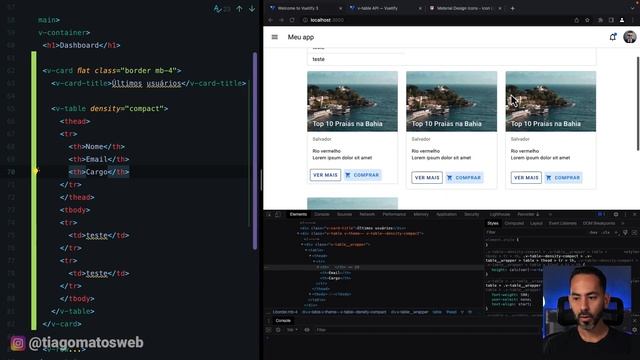Switch to 'Material Design Icons' browser tab
Image resolution: width=640 pixels, height=360 pixels.
click(466, 8)
